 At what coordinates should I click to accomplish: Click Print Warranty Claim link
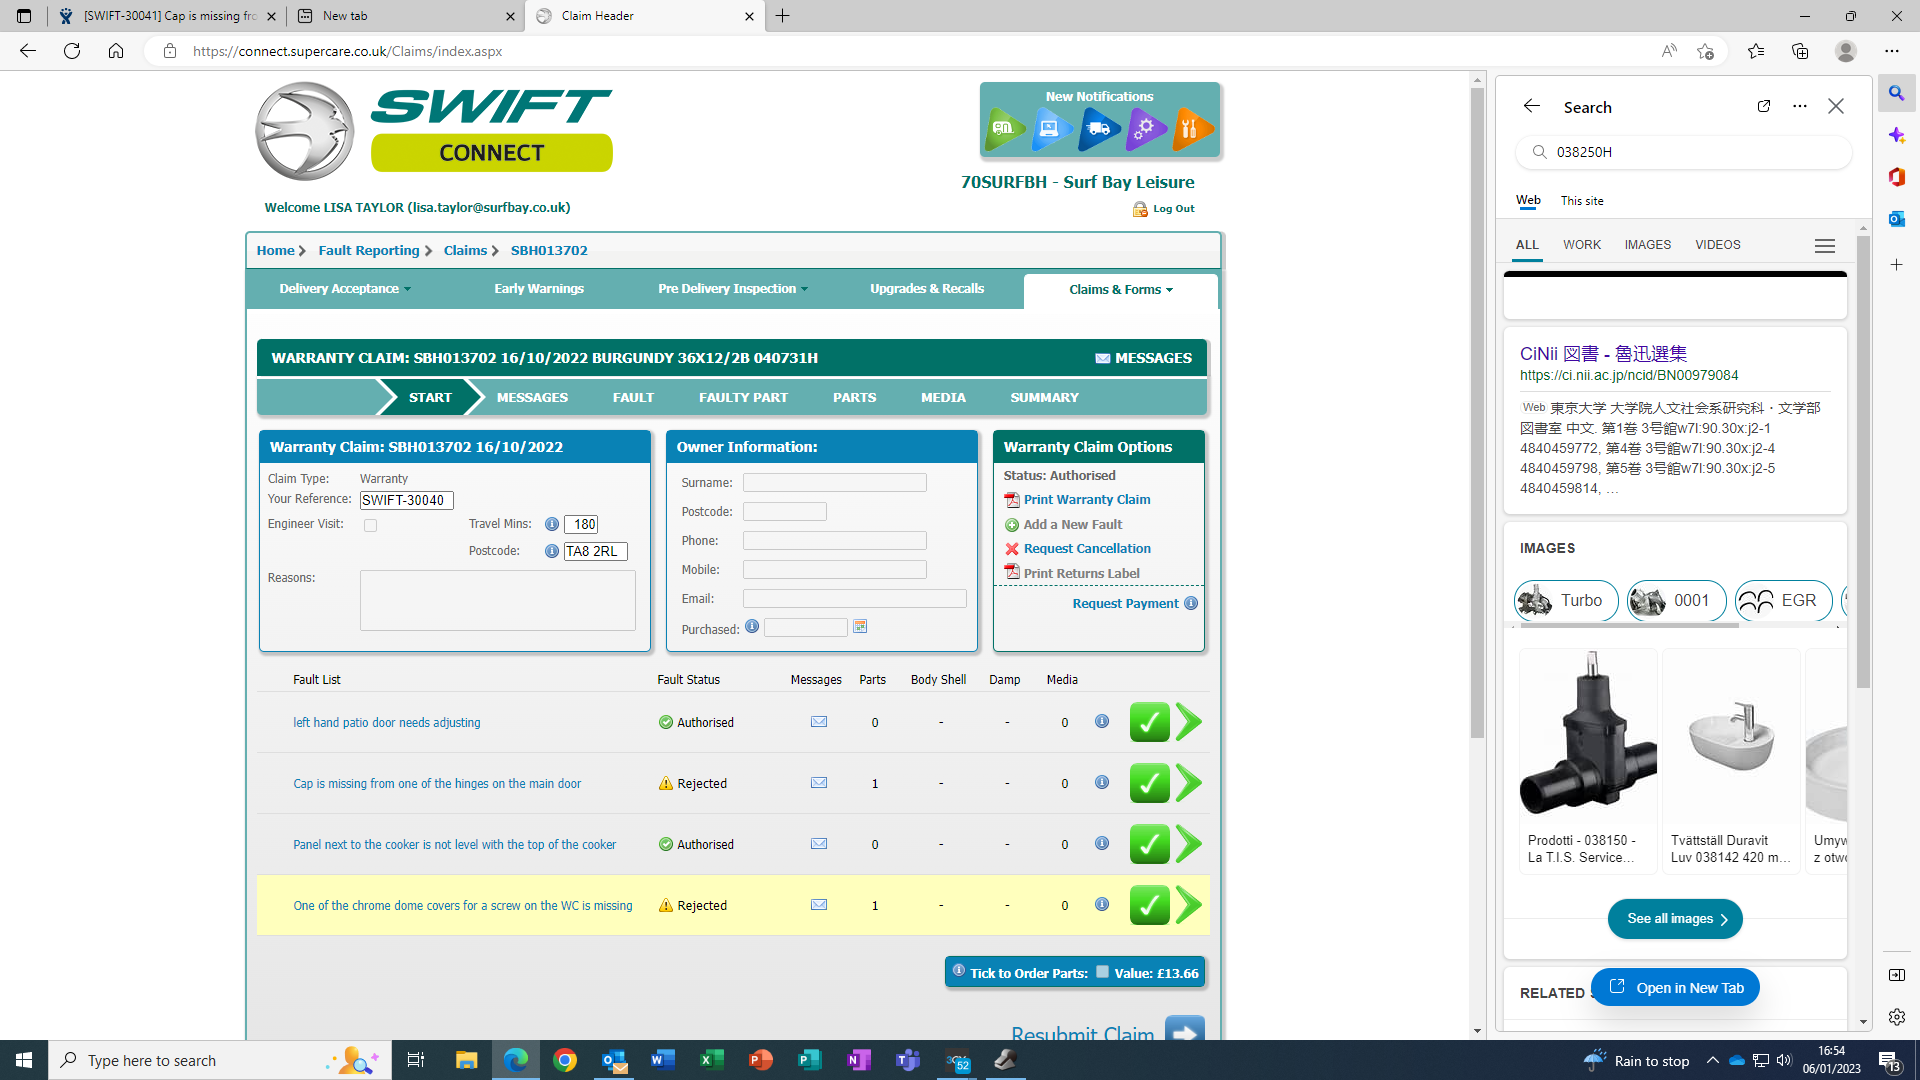coord(1086,500)
